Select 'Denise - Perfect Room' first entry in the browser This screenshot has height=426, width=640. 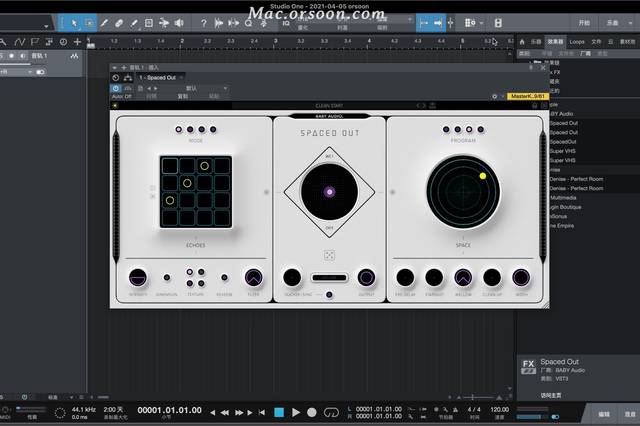pyautogui.click(x=576, y=179)
